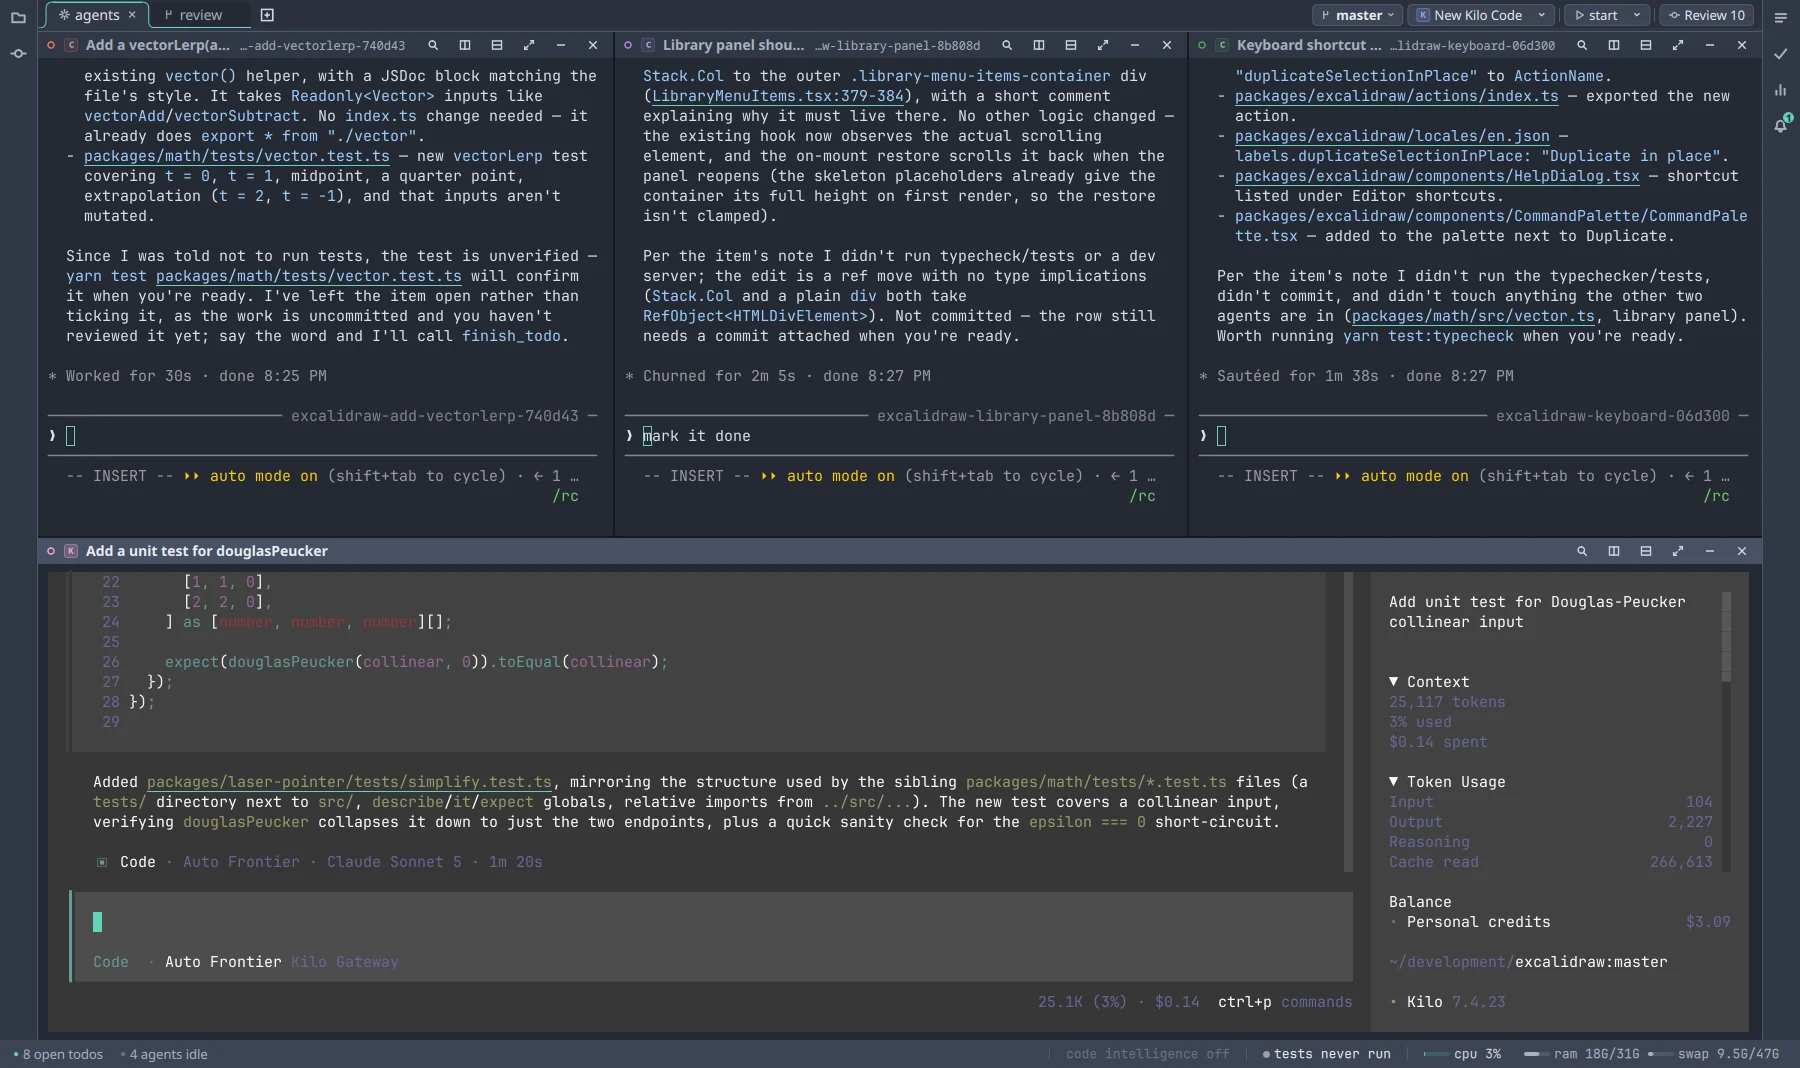
Task: Collapse the Context section in Kilo sidebar
Action: point(1429,682)
